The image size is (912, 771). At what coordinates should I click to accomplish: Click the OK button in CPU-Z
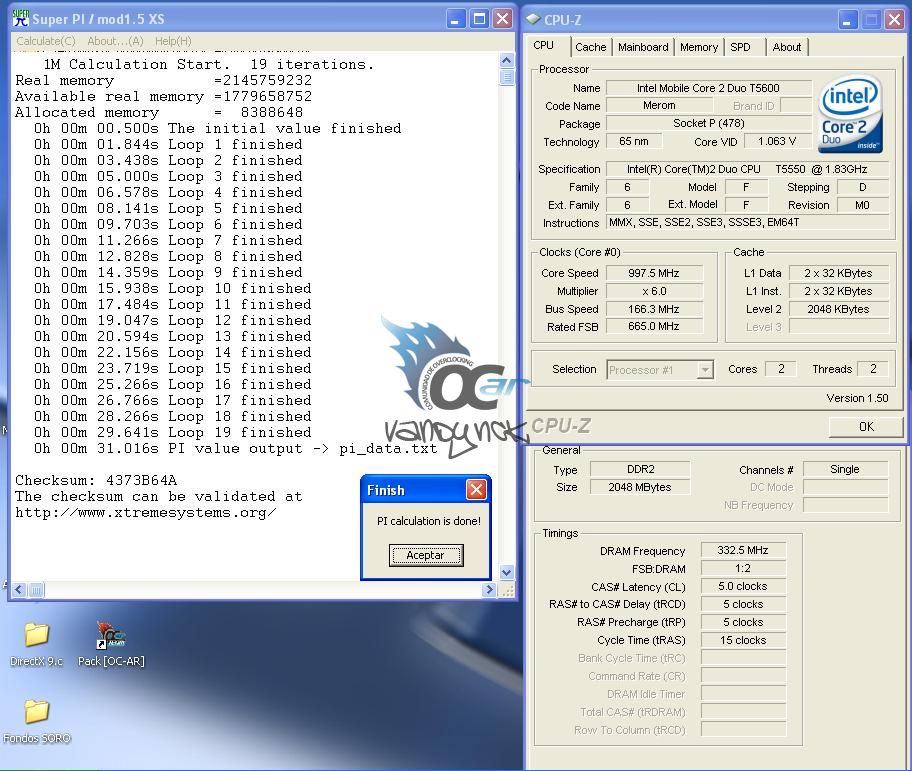[866, 427]
